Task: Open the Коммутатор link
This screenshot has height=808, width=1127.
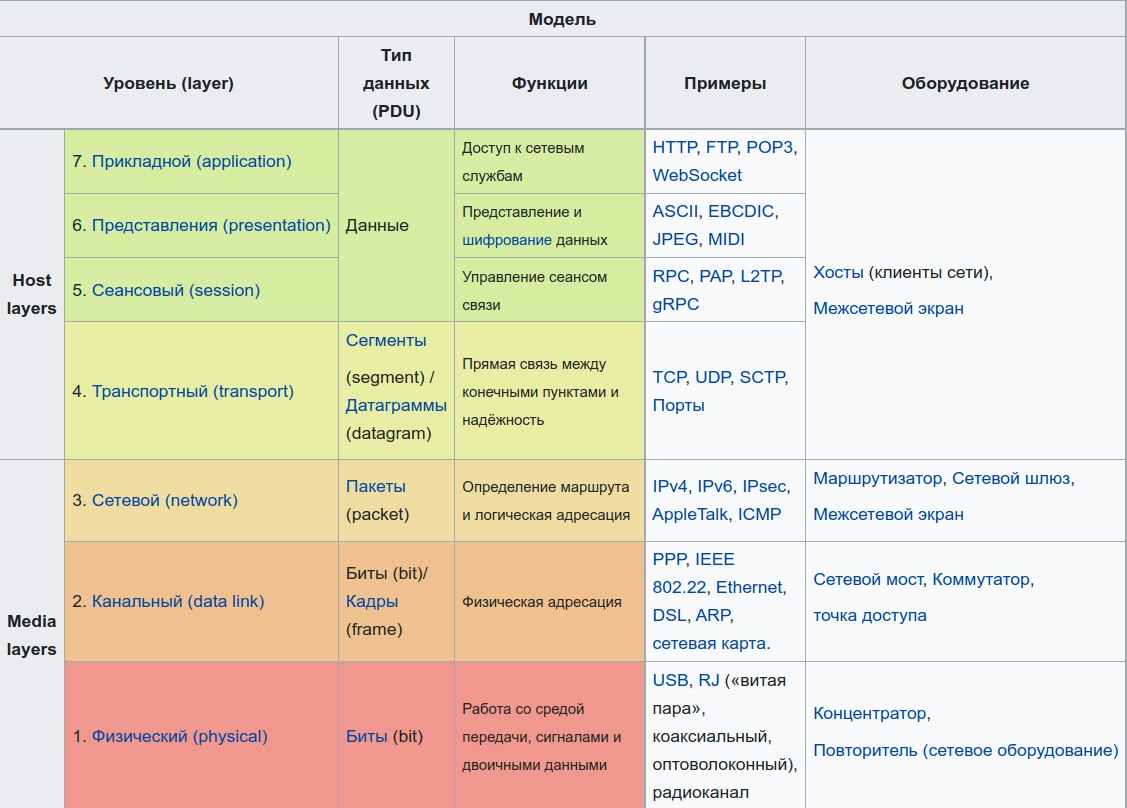Action: click(x=982, y=579)
